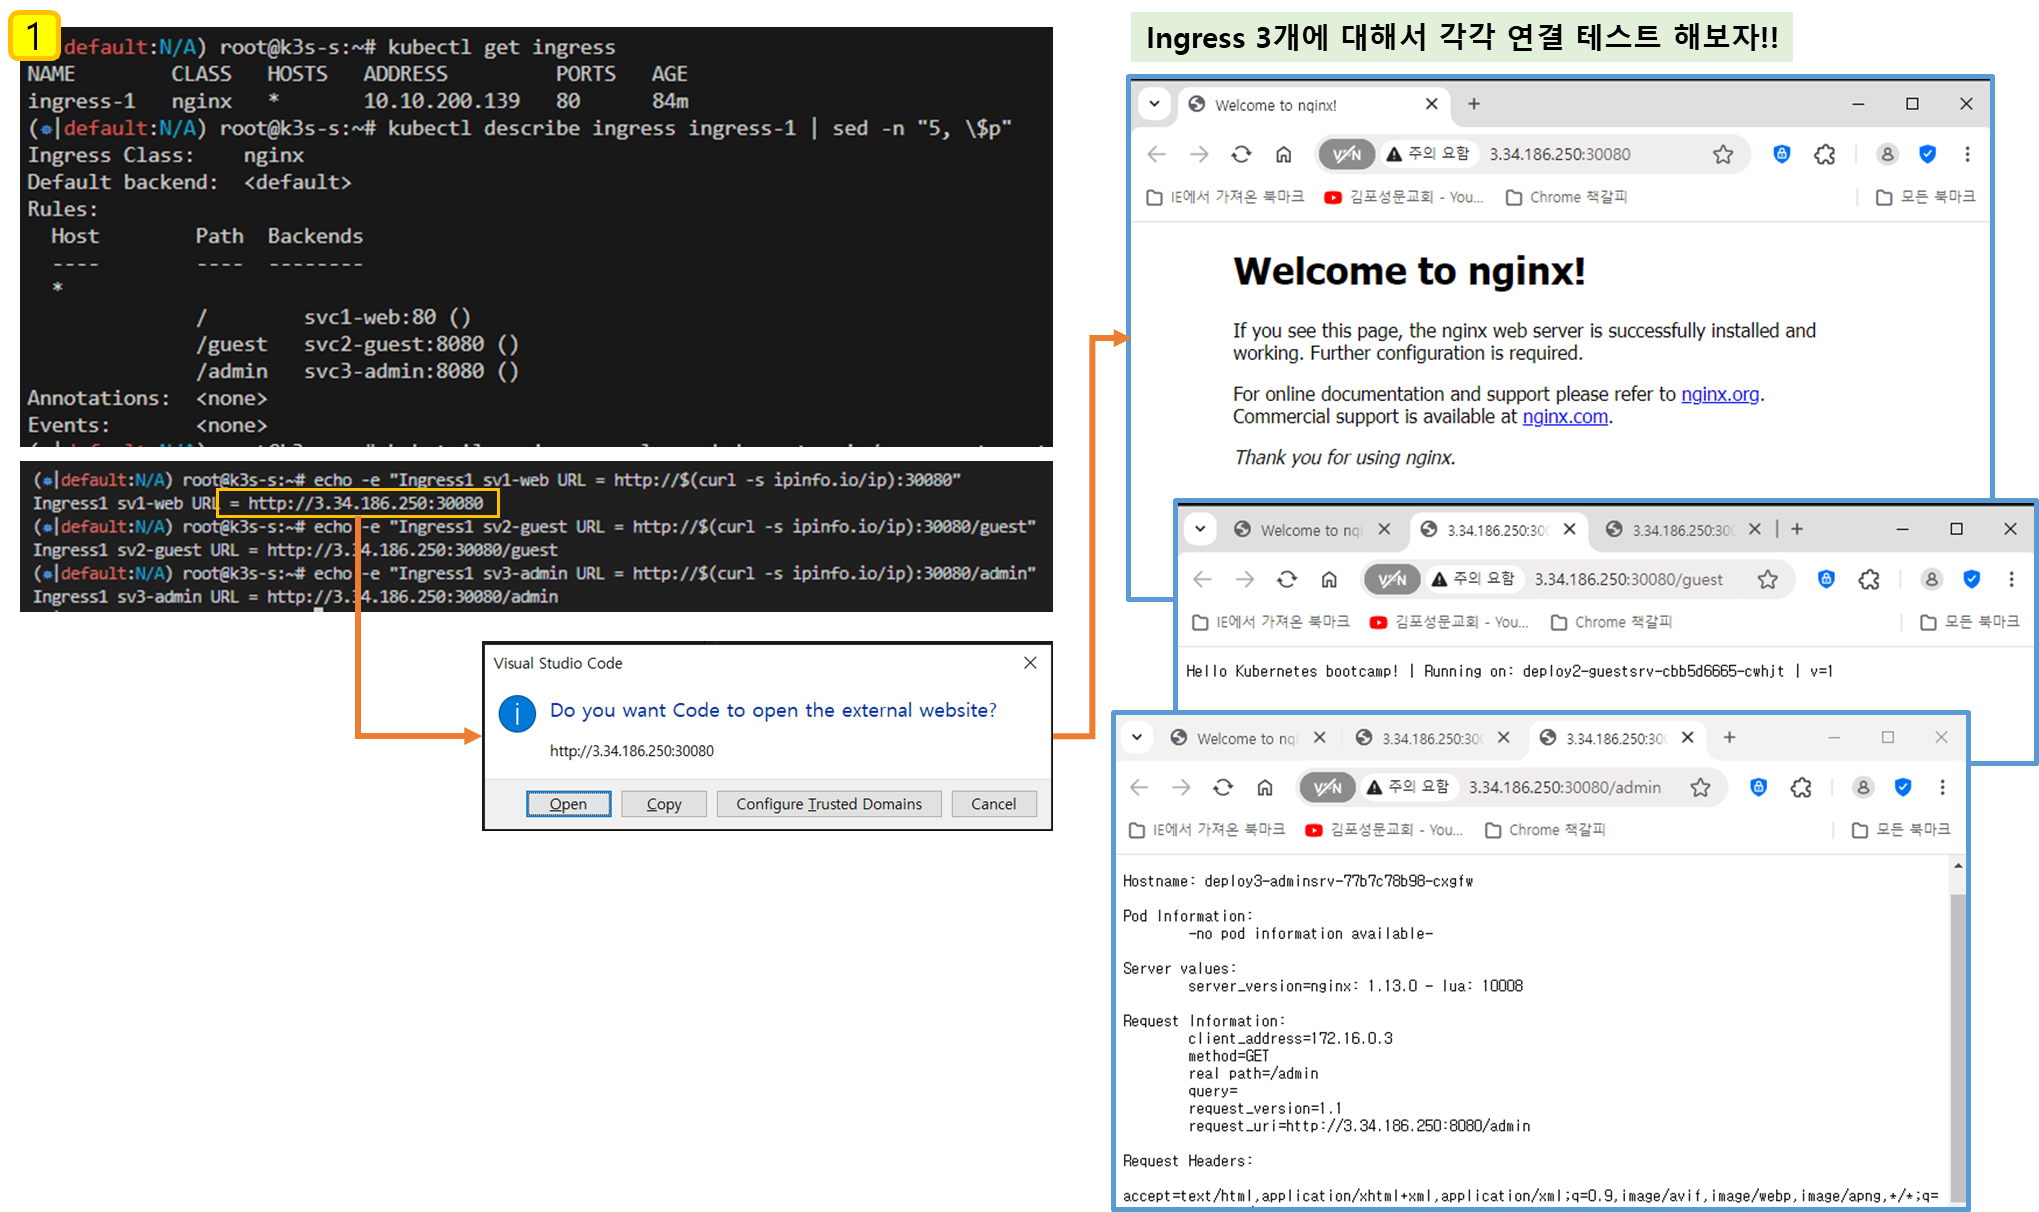Open the Chrome 책갈피 bookmark folder in top browser
Image resolution: width=2039 pixels, height=1212 pixels.
pyautogui.click(x=1567, y=197)
